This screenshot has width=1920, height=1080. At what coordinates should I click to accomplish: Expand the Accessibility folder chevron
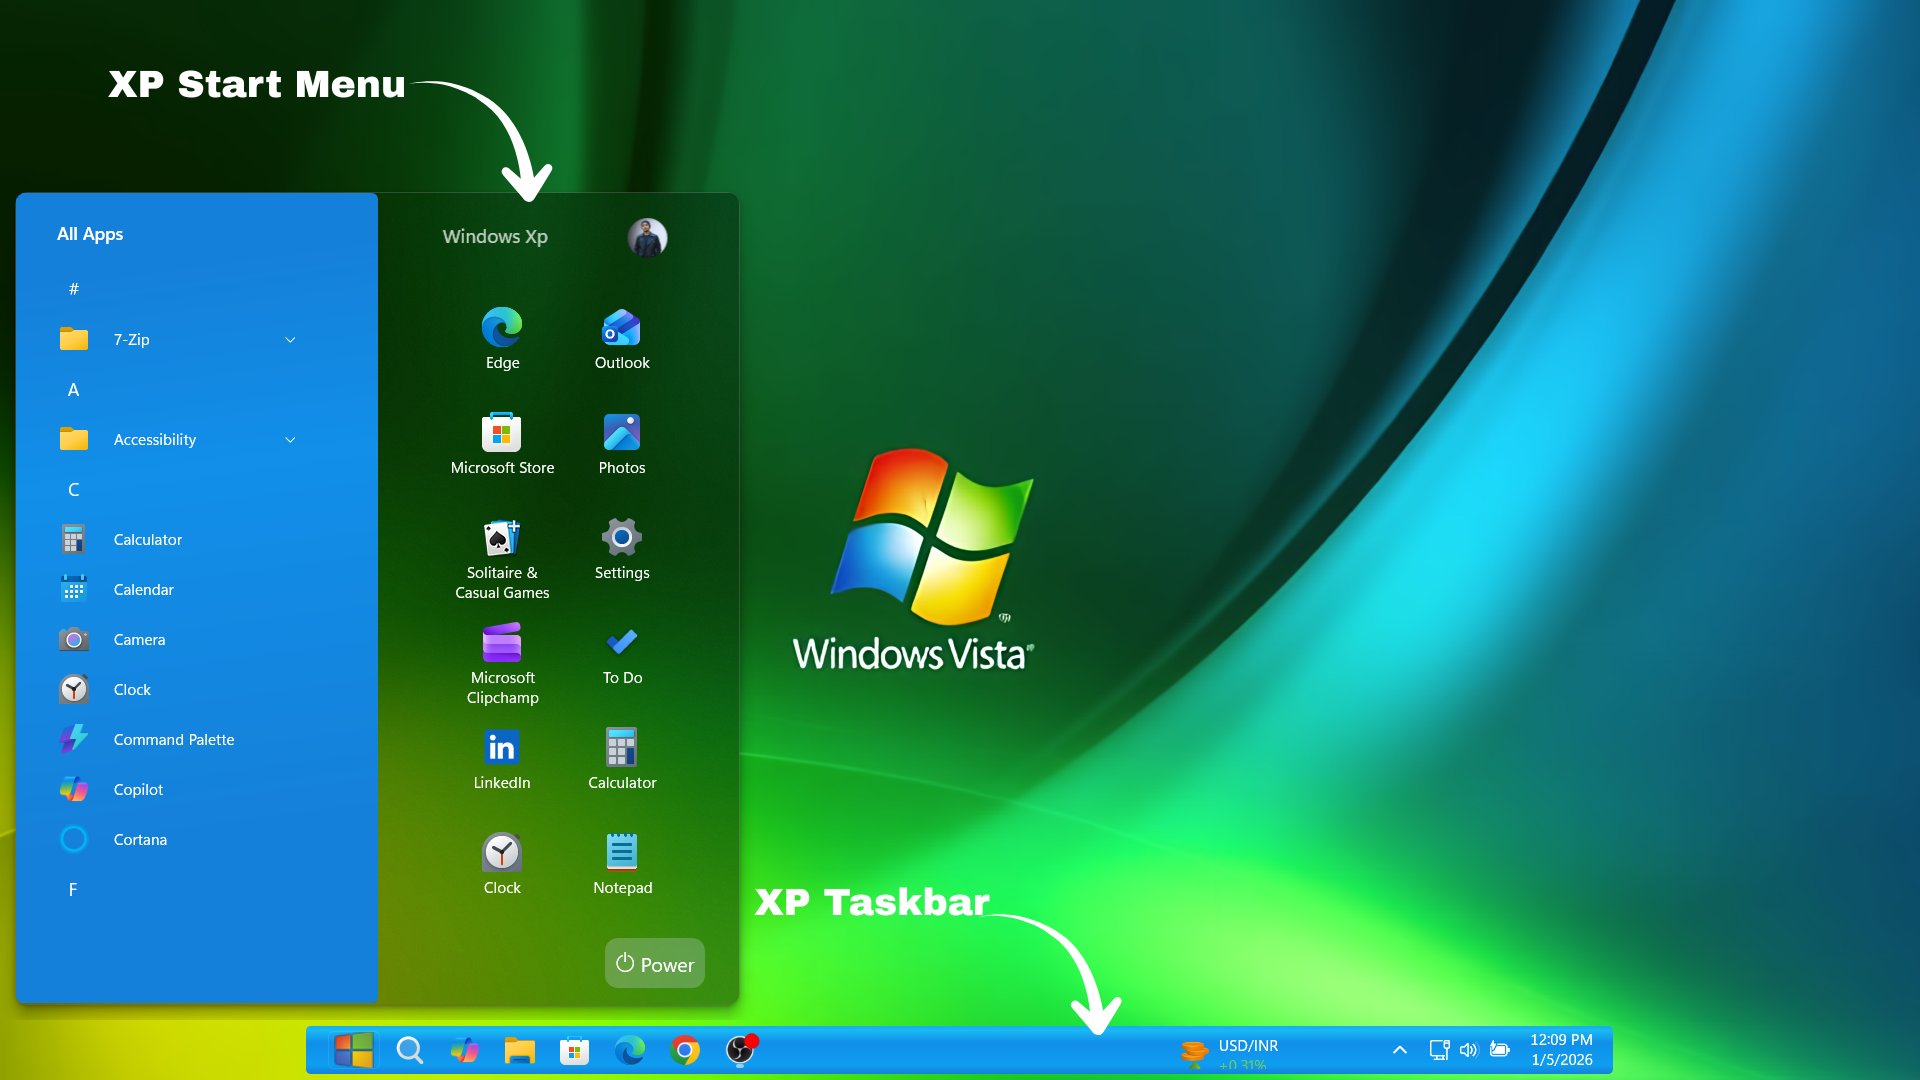pyautogui.click(x=290, y=440)
